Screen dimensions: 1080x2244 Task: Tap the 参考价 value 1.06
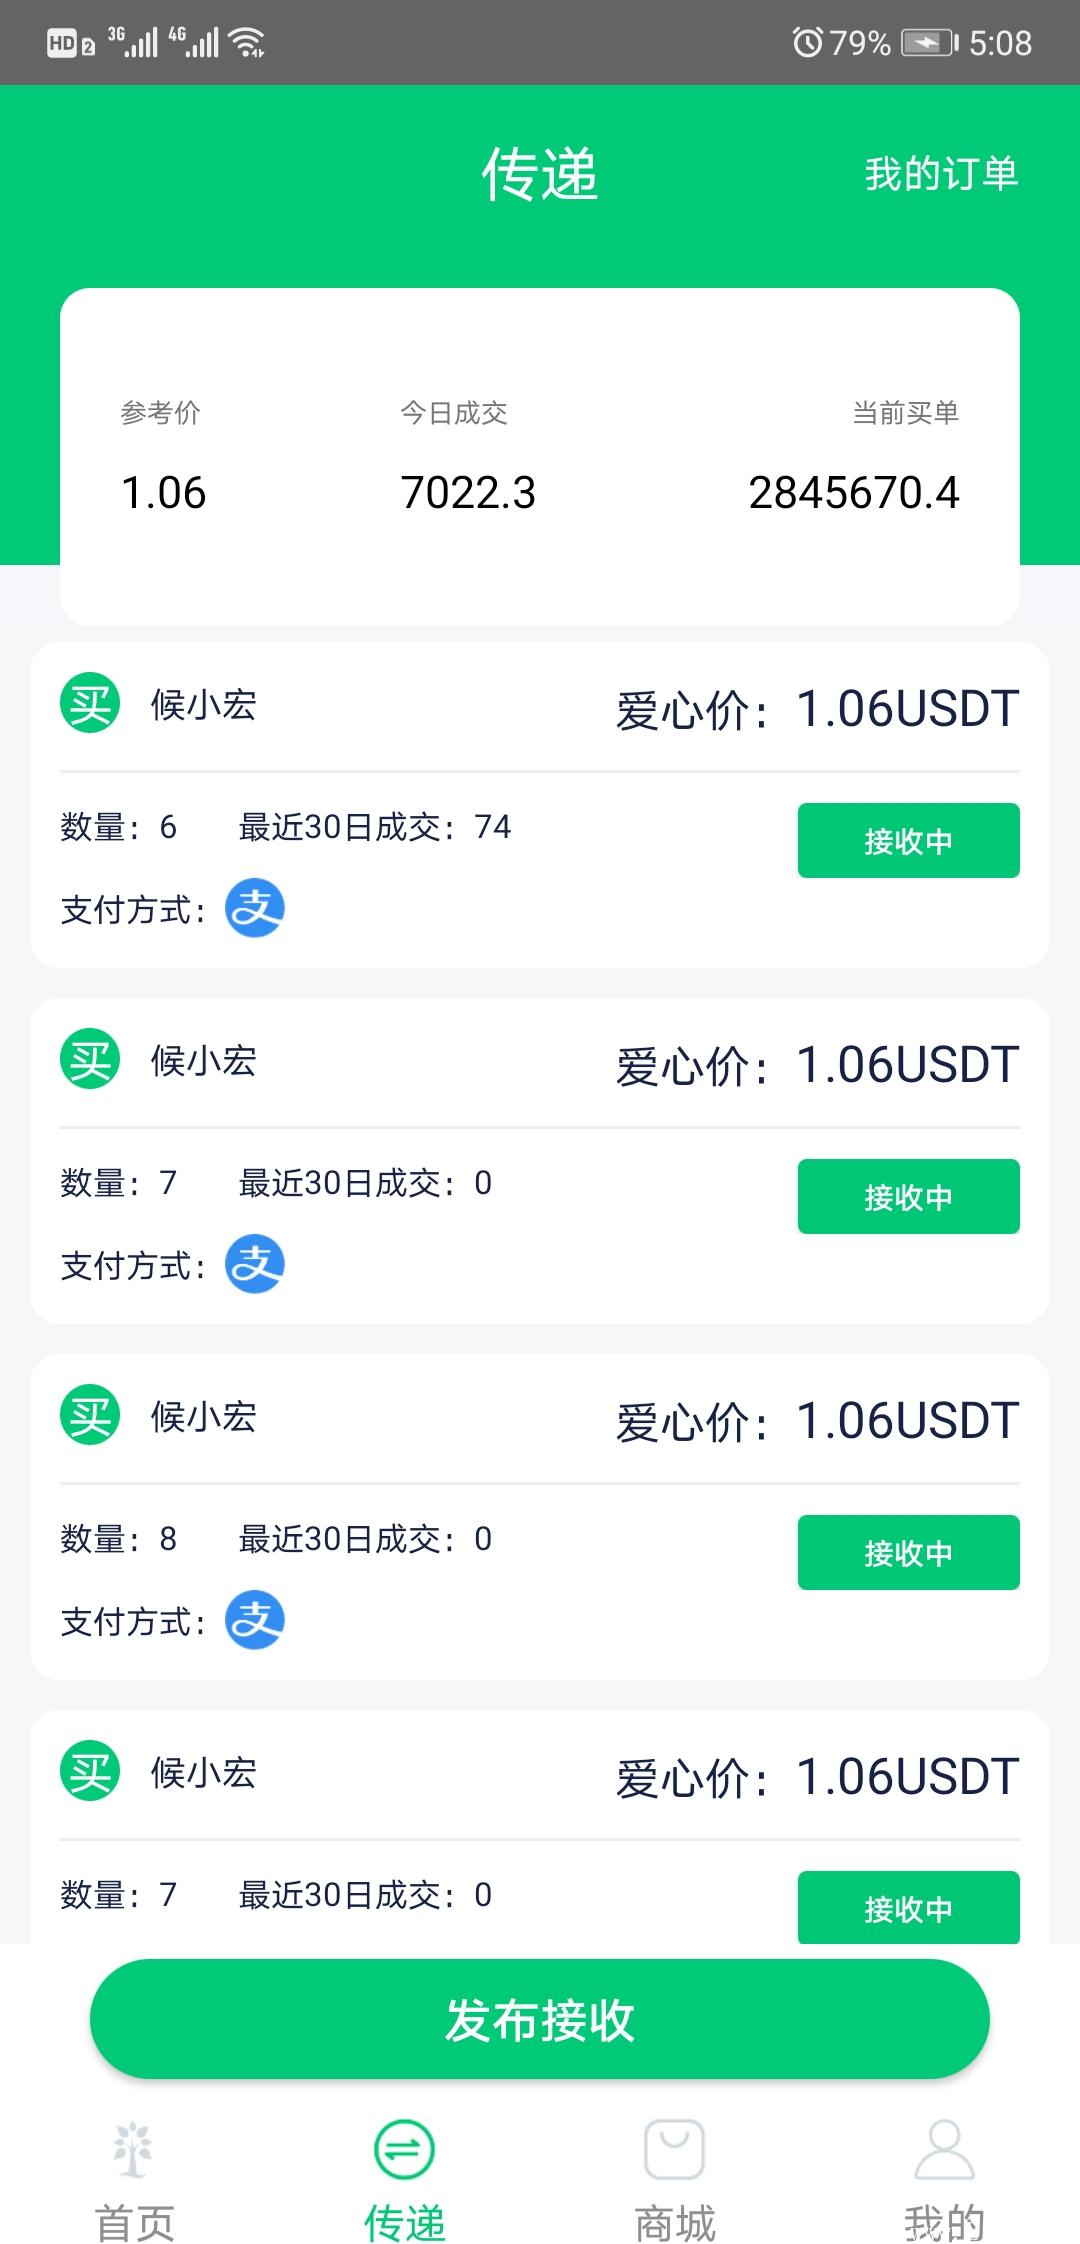click(163, 493)
